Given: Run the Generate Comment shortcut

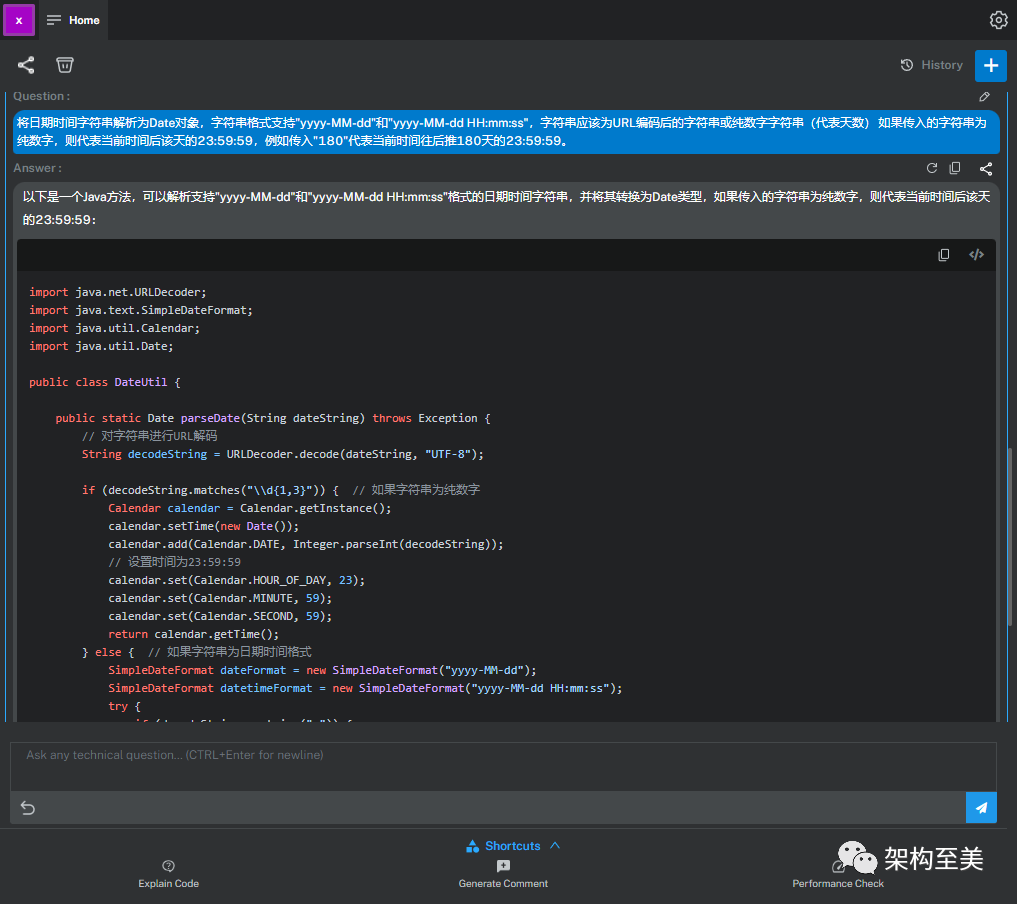Looking at the screenshot, I should (x=503, y=874).
